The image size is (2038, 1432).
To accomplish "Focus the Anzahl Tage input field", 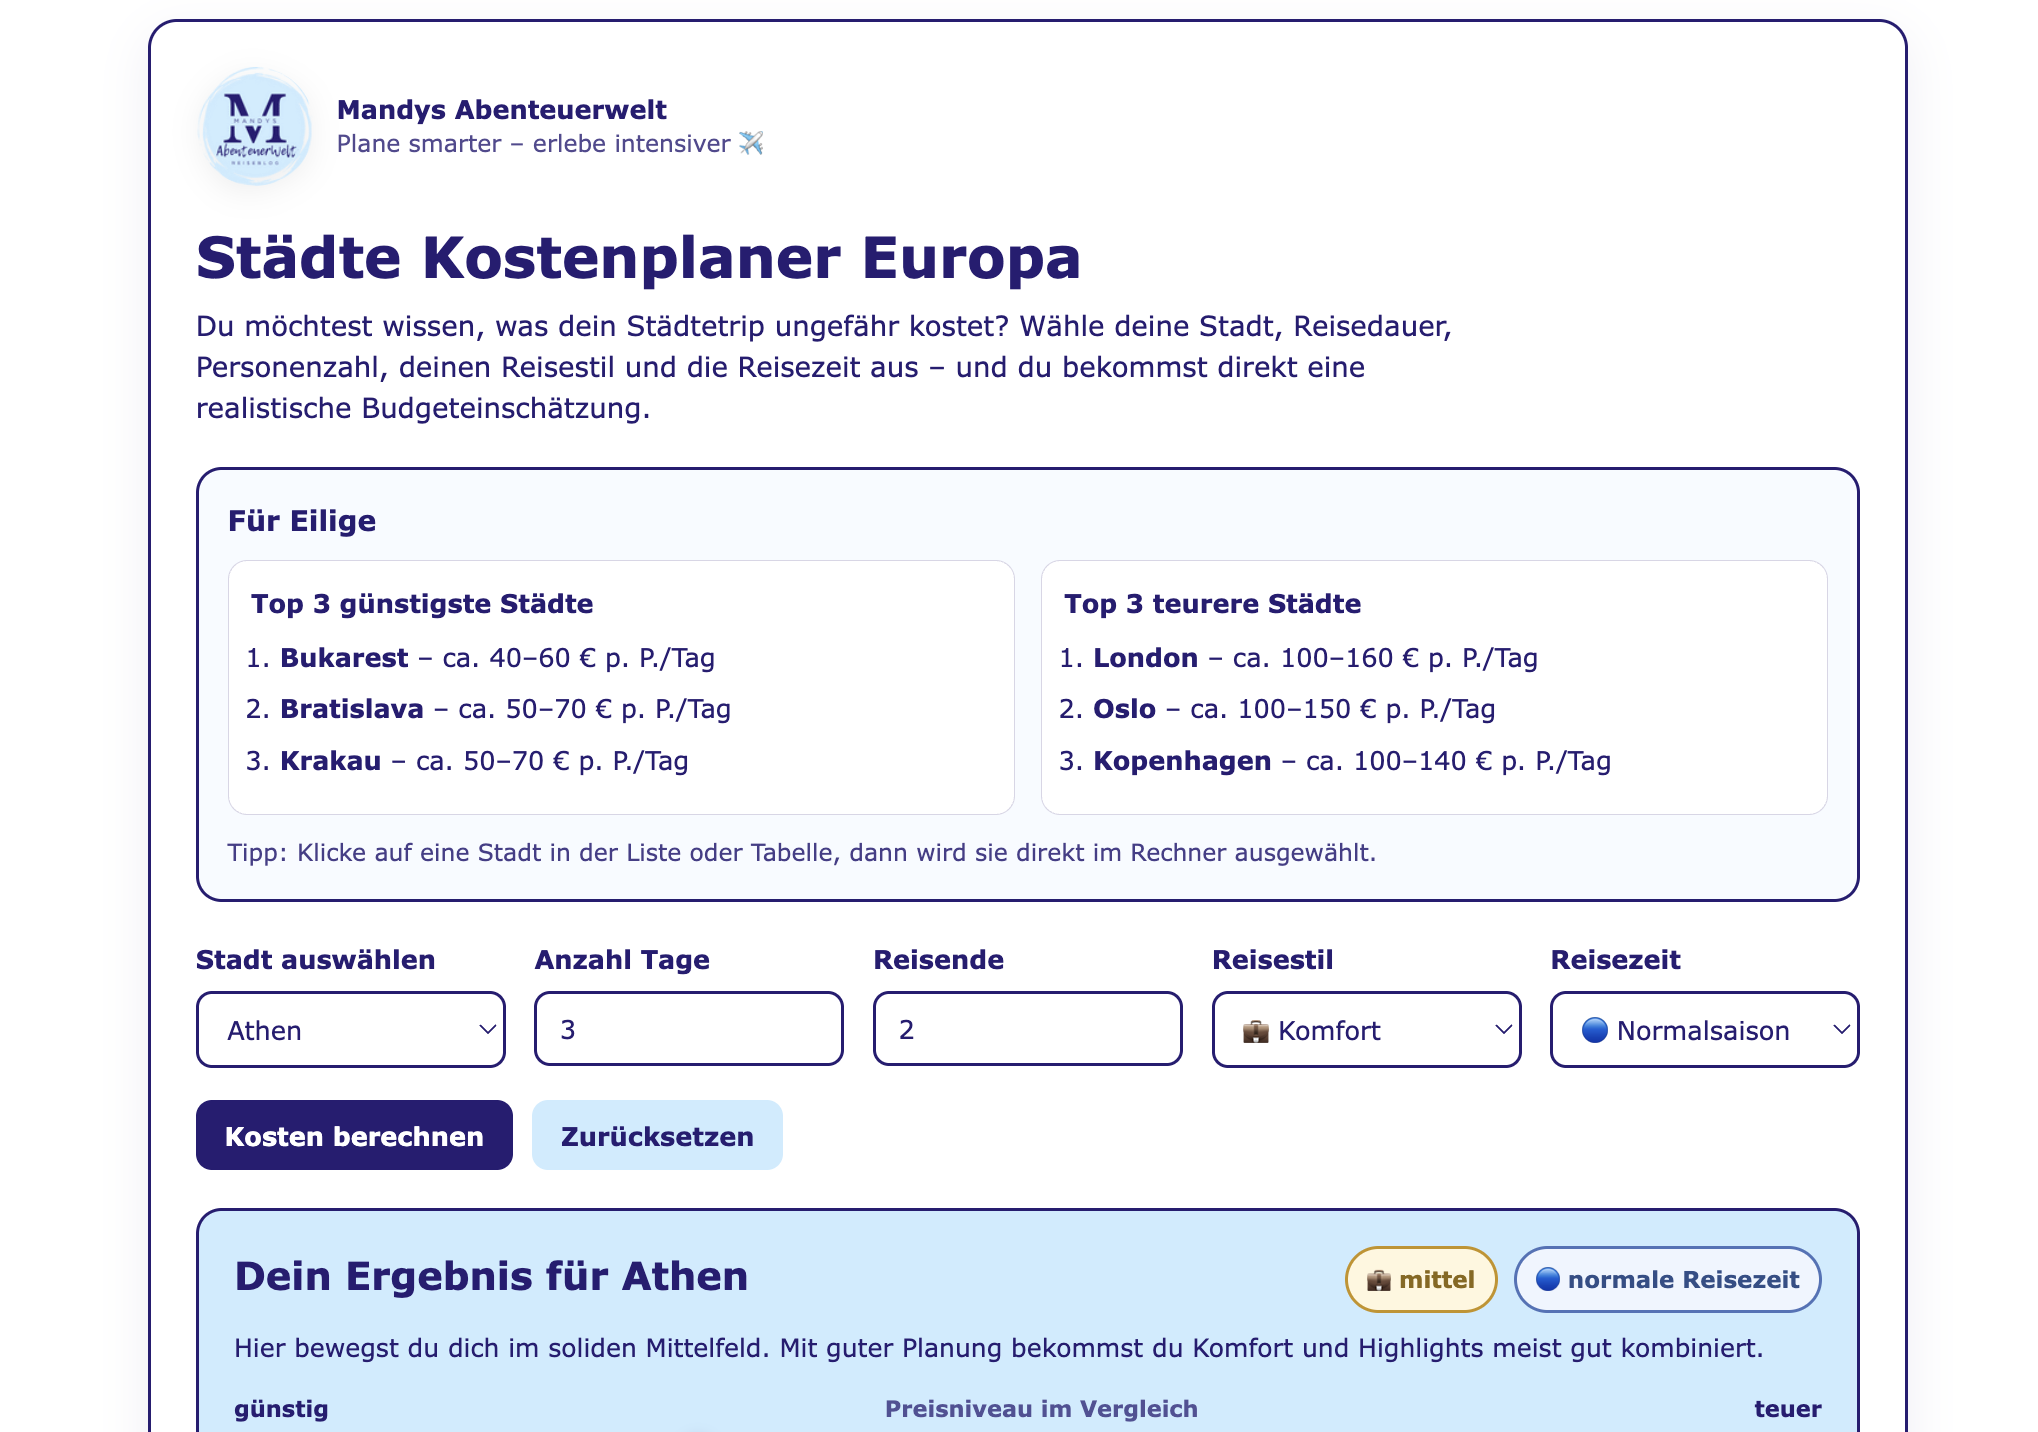I will (x=689, y=1029).
